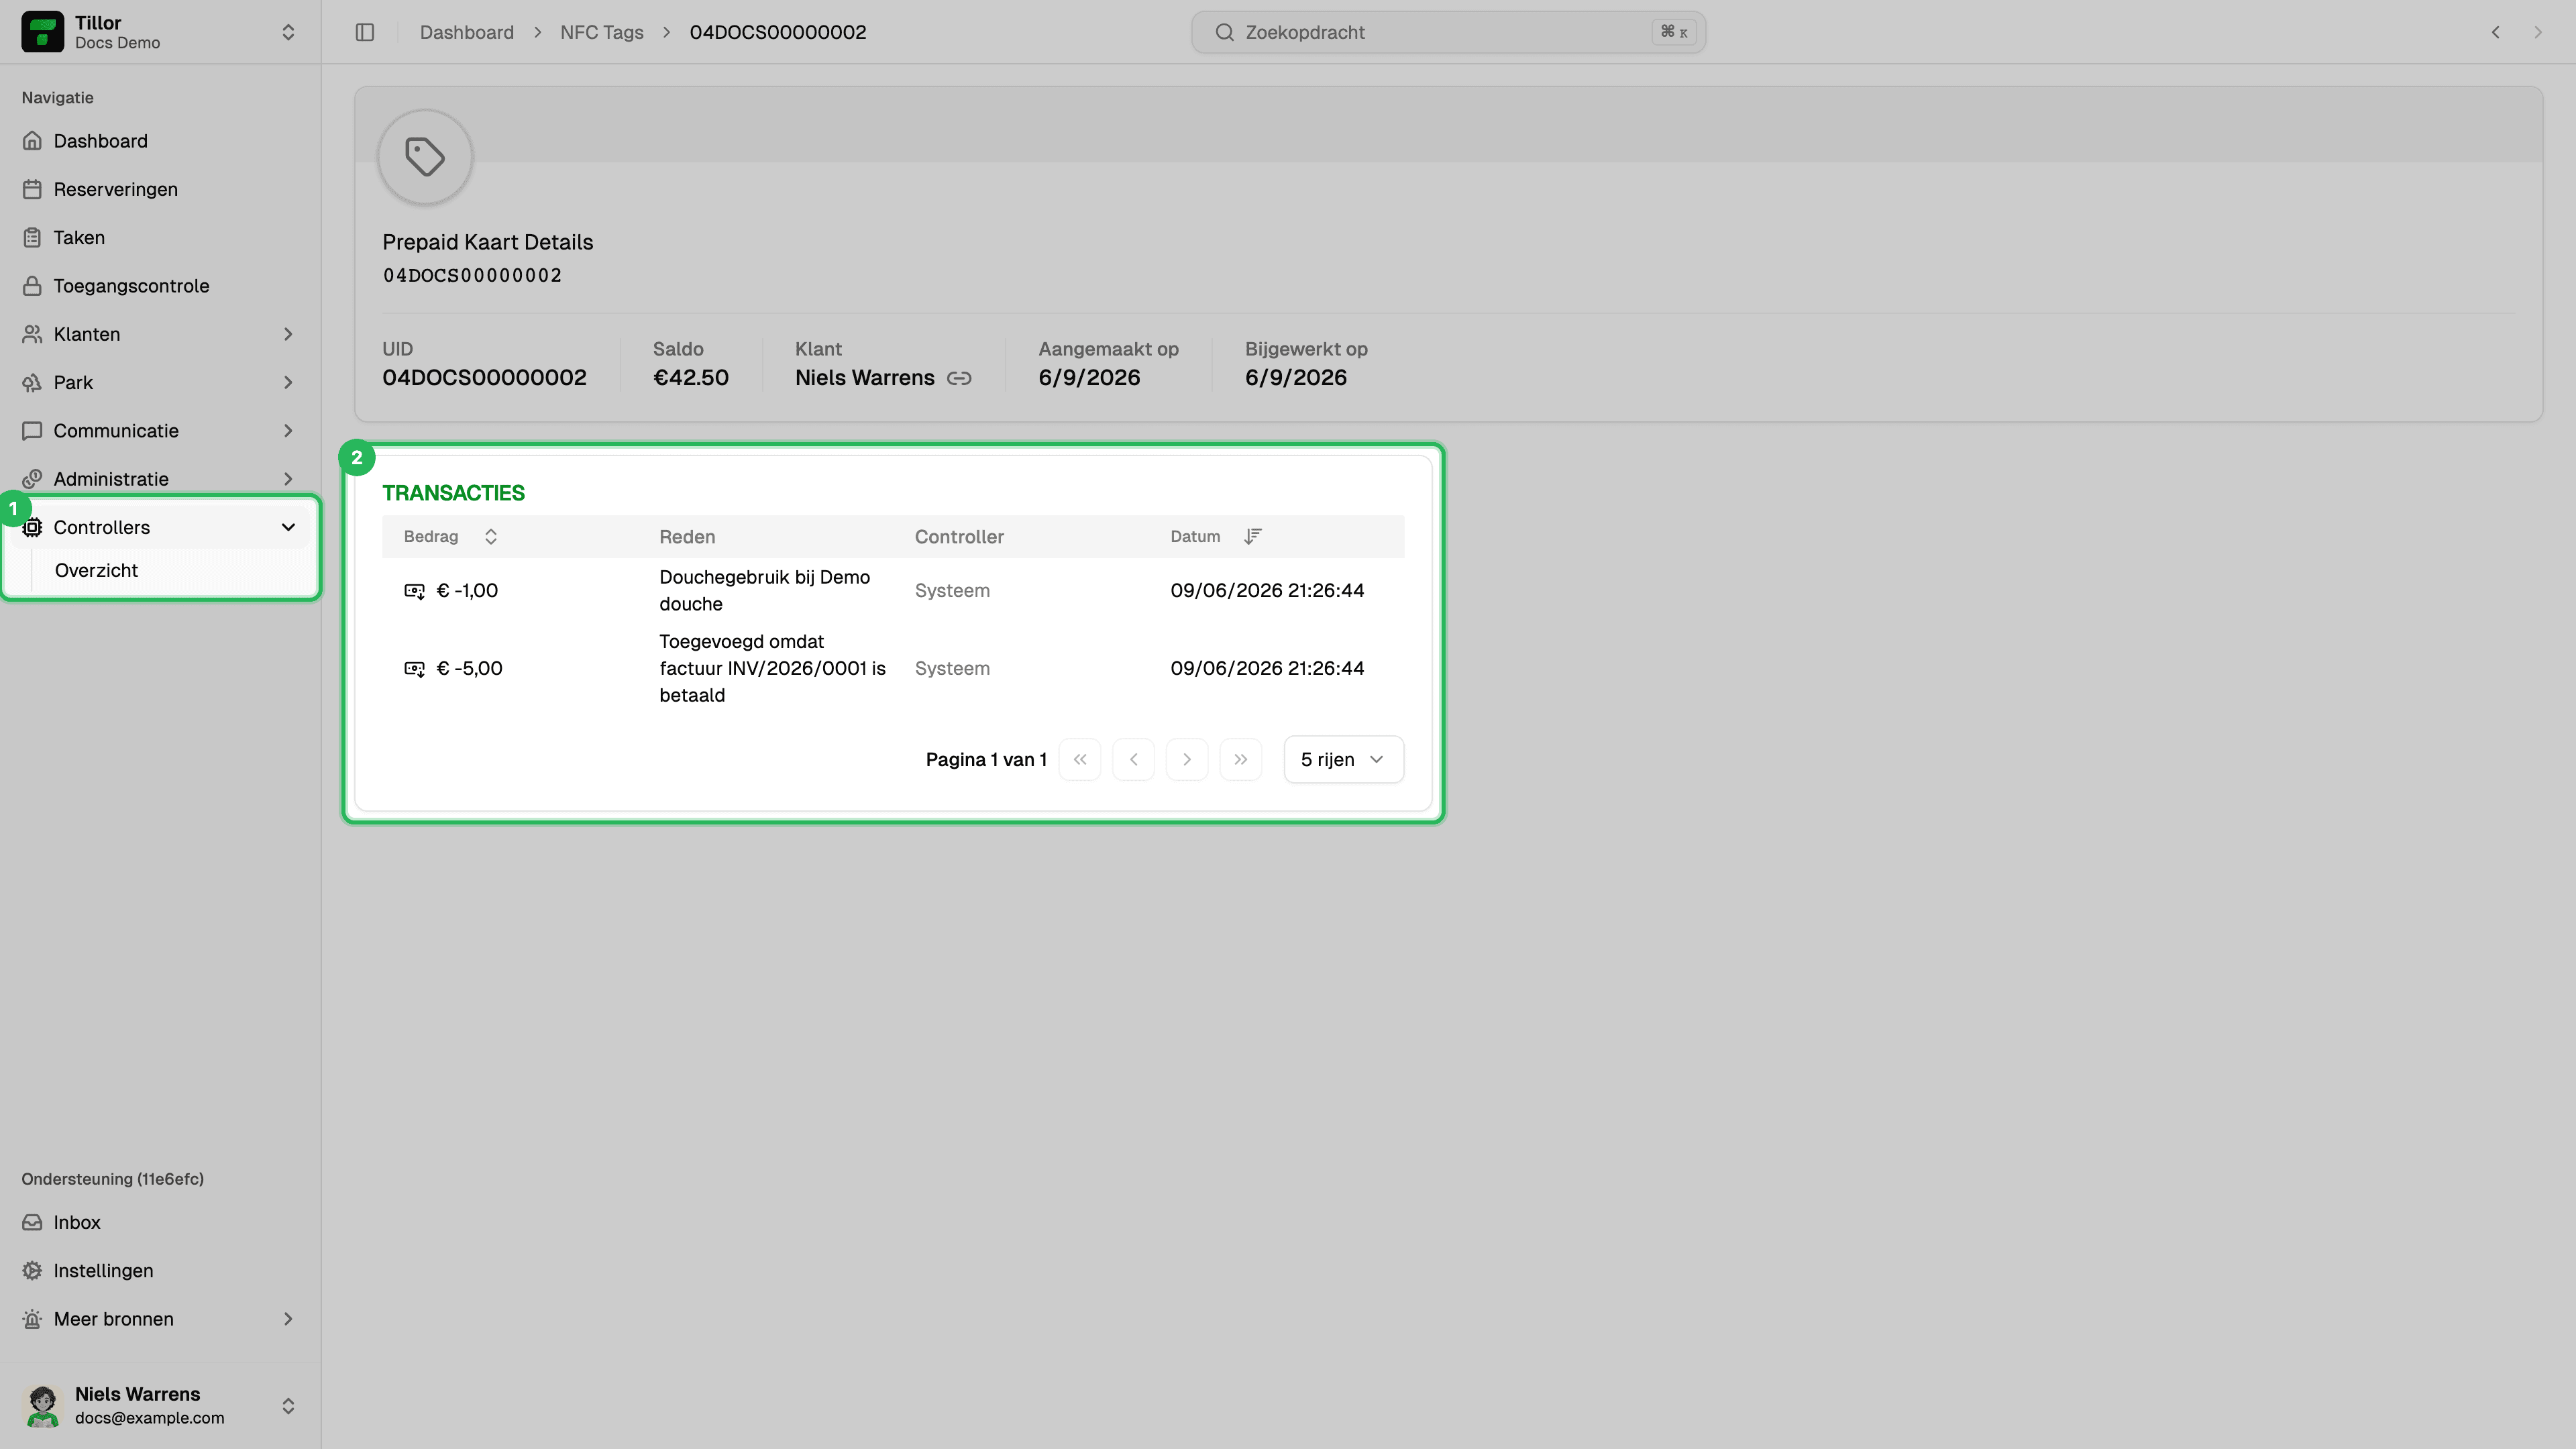Click the Datum descending sort icon
The width and height of the screenshot is (2576, 1449).
click(1253, 537)
